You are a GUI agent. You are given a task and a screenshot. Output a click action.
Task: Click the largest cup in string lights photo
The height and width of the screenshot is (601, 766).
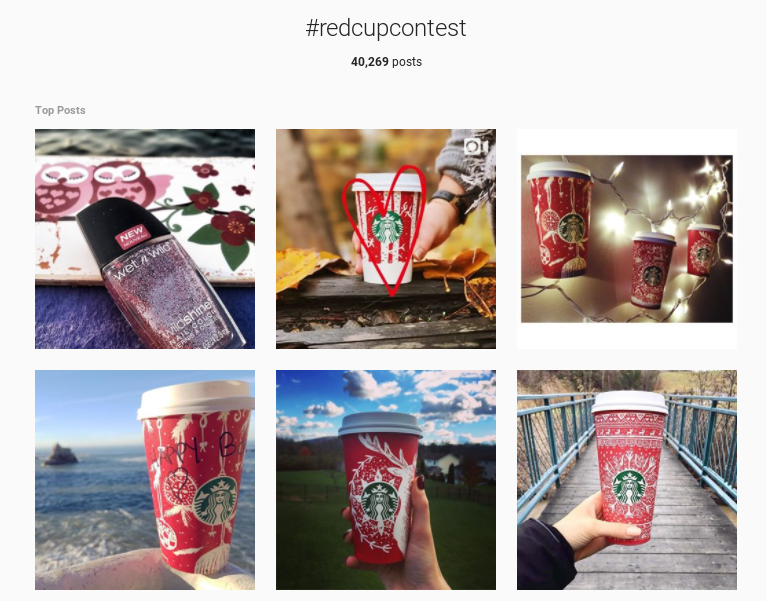tap(559, 220)
